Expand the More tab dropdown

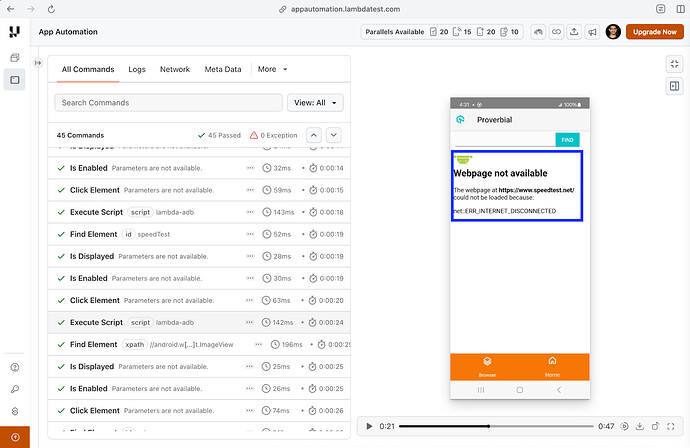point(272,70)
